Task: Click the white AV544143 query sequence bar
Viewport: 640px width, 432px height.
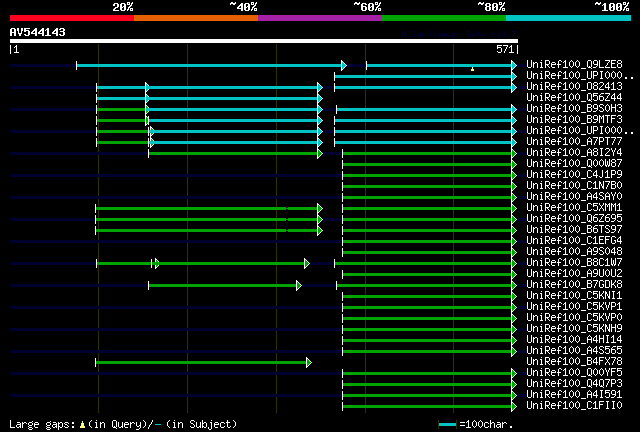Action: [x=264, y=41]
